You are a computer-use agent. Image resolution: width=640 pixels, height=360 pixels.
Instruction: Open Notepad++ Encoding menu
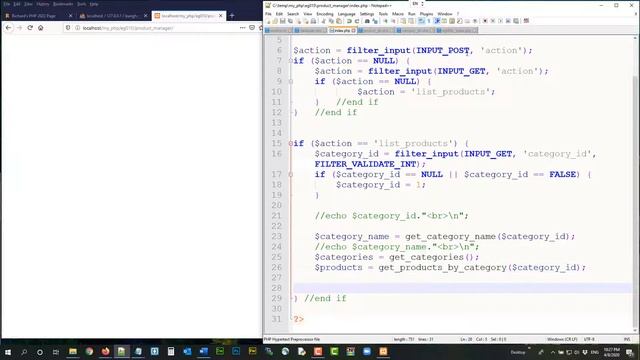pyautogui.click(x=325, y=14)
